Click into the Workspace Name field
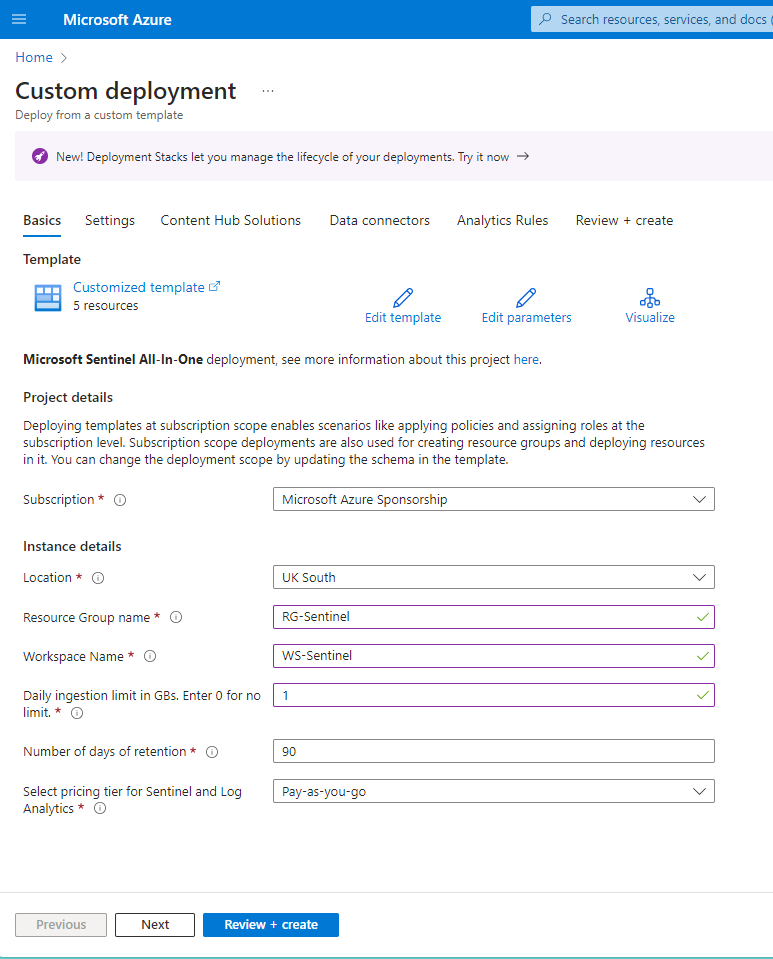Image resolution: width=773 pixels, height=959 pixels. 494,656
